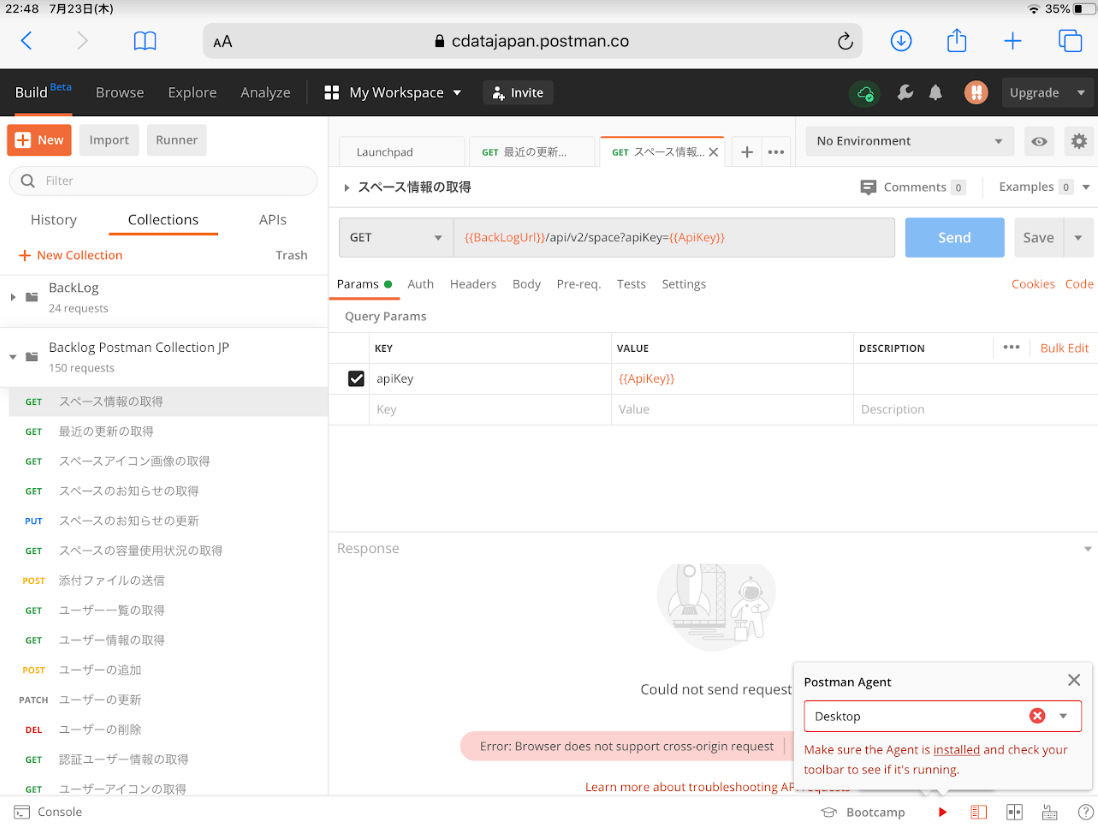Switch to two-pane view icon
Screen dimensions: 1098x824
(x=1014, y=812)
